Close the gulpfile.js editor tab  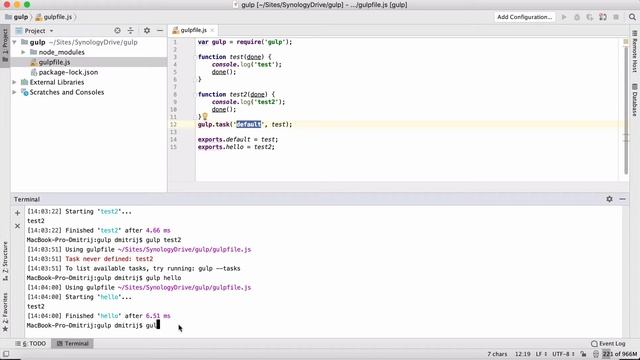212,30
